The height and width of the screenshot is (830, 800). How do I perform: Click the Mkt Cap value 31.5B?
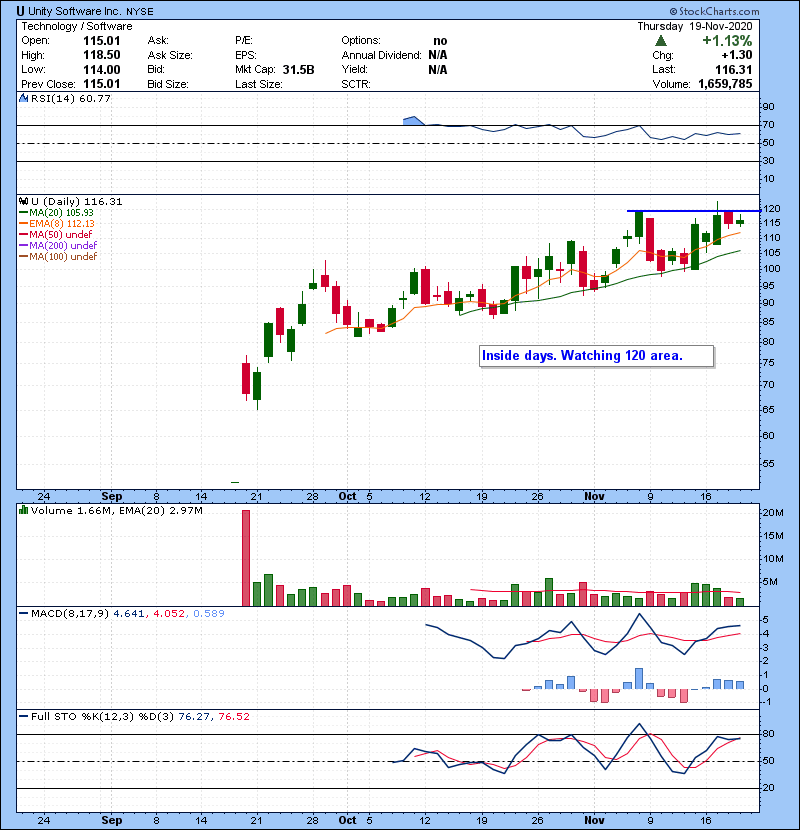click(299, 69)
